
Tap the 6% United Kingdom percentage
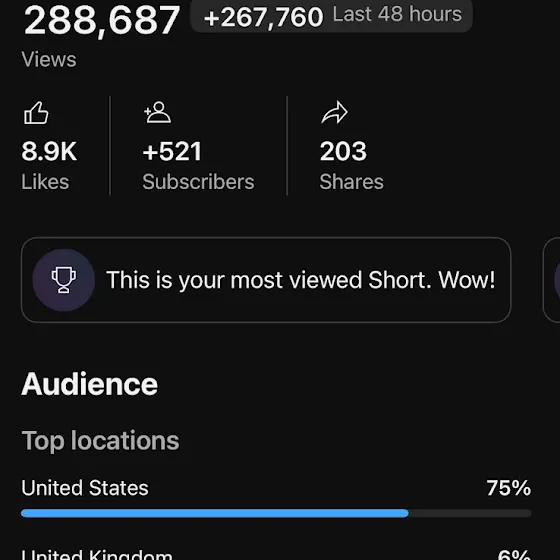pos(514,555)
